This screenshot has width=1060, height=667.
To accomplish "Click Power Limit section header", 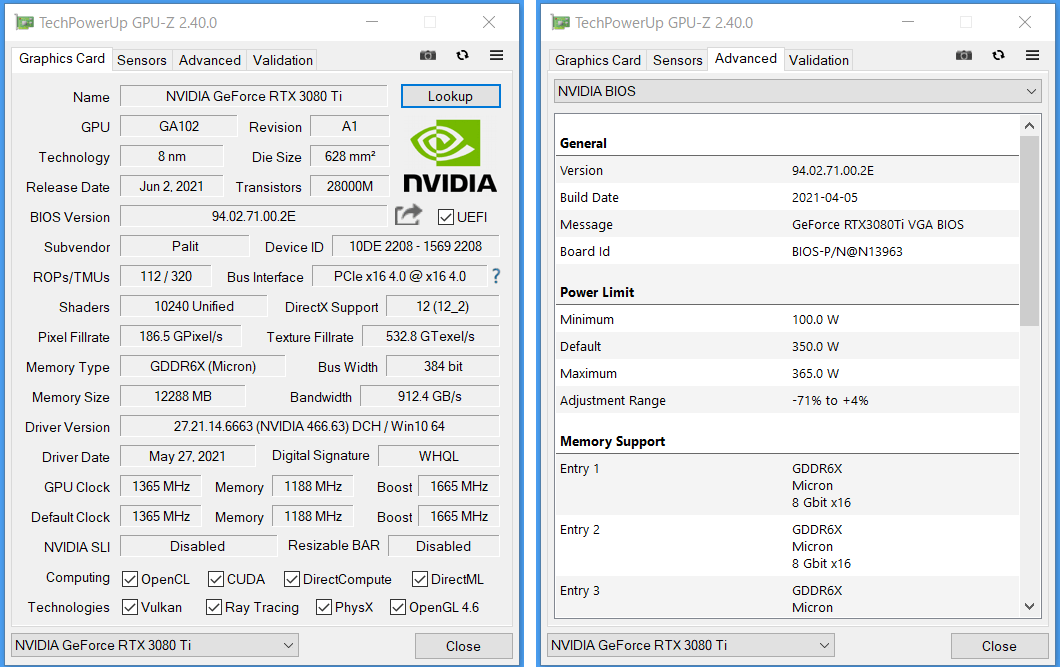I will [597, 292].
